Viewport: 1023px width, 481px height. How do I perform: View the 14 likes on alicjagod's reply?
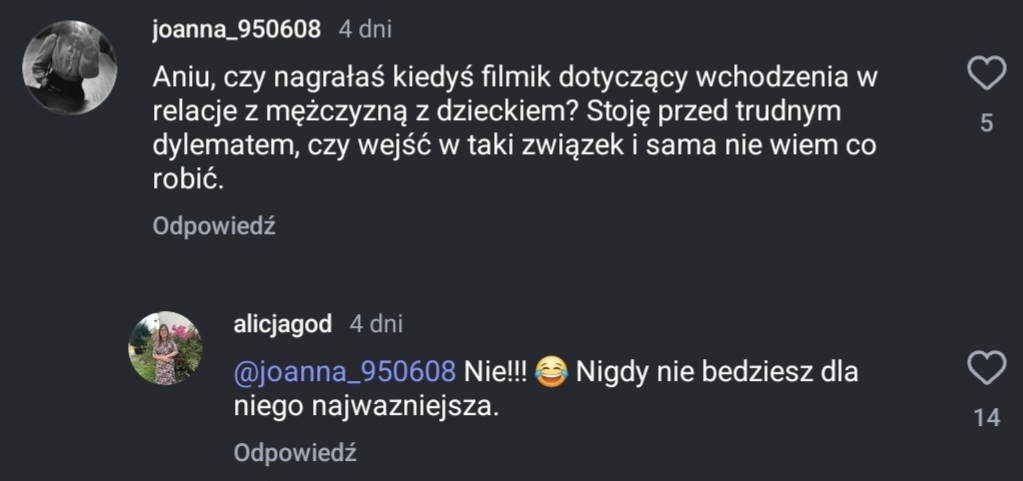[987, 419]
